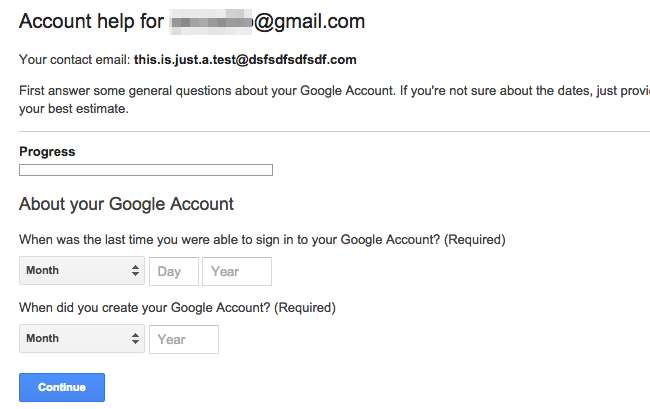Image resolution: width=650 pixels, height=409 pixels.
Task: Click the arrows on the last sign-in Month selector
Action: 136,271
